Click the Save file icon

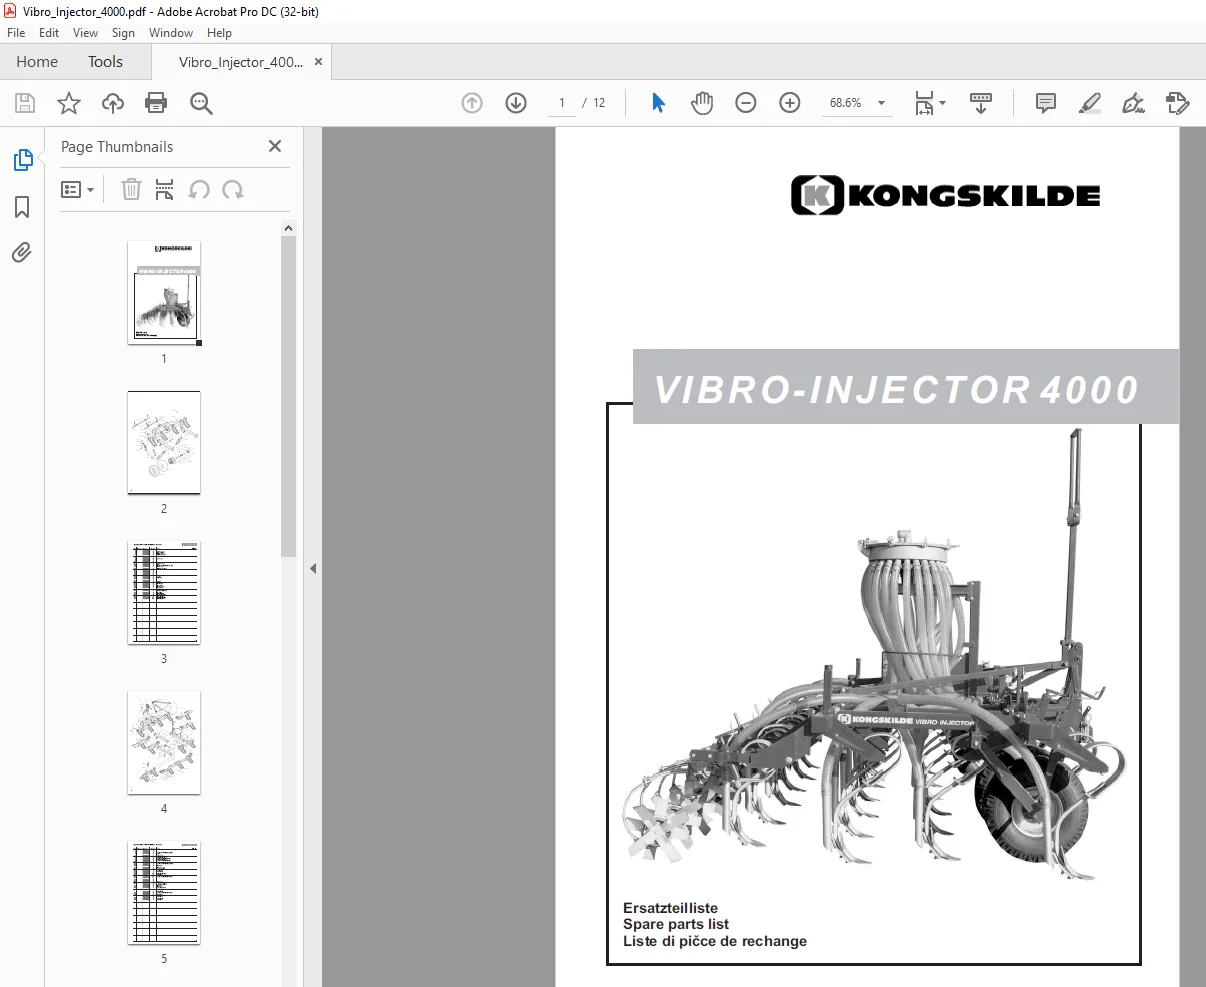click(x=25, y=103)
